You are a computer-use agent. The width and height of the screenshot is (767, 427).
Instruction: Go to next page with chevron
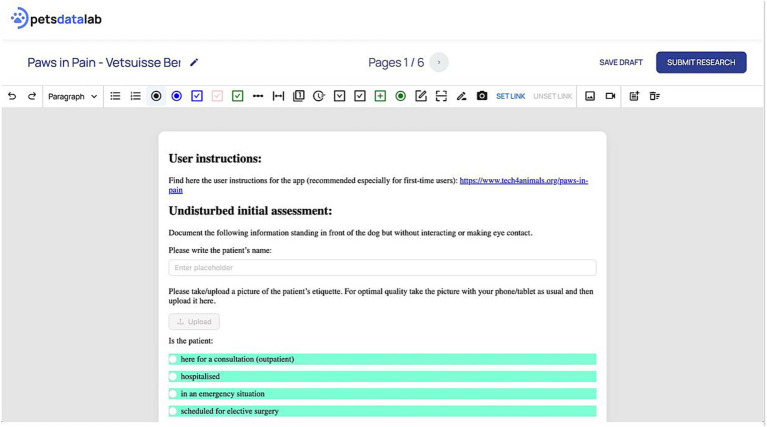pyautogui.click(x=439, y=63)
